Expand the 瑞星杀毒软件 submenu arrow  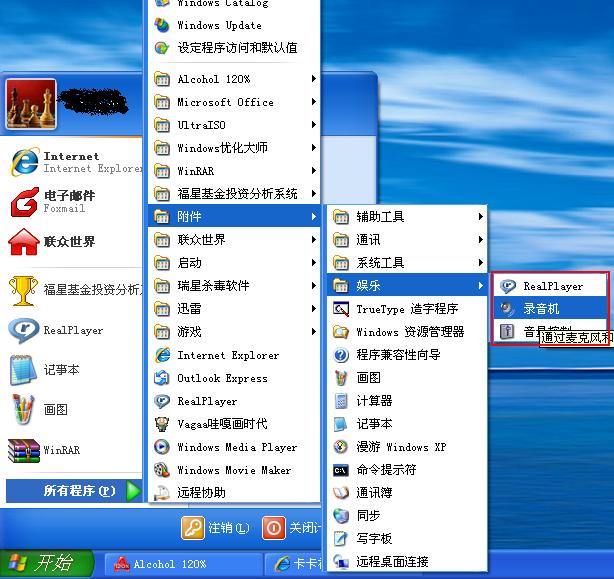tap(314, 286)
